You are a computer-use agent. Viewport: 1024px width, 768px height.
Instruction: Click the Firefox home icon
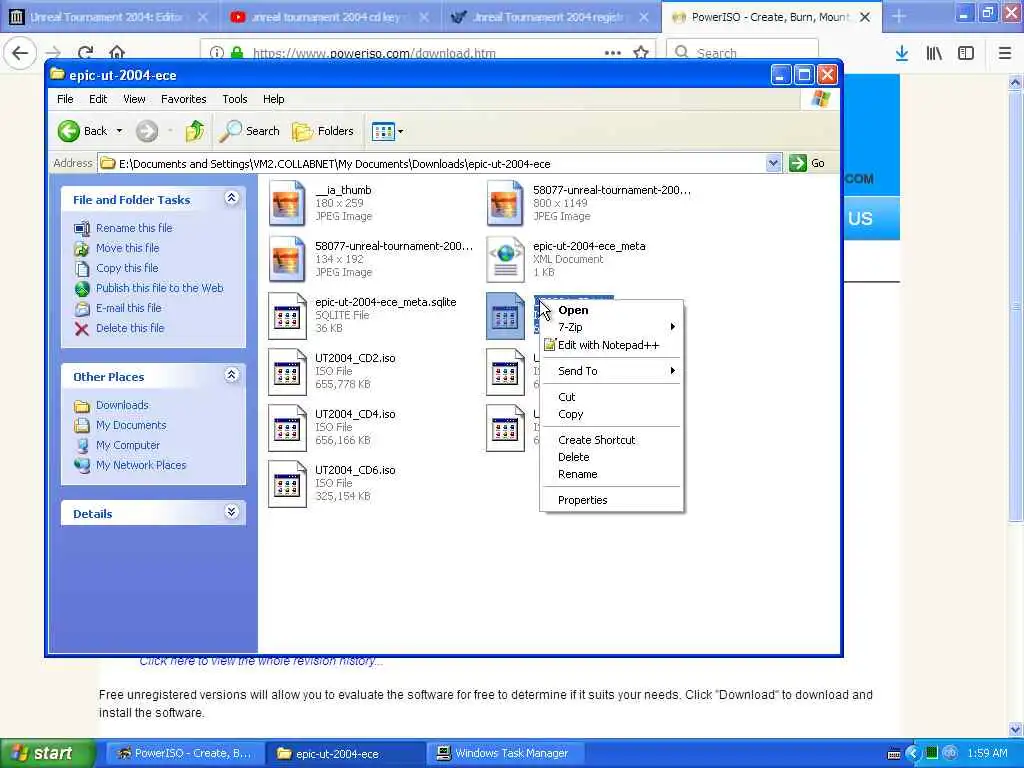click(117, 53)
